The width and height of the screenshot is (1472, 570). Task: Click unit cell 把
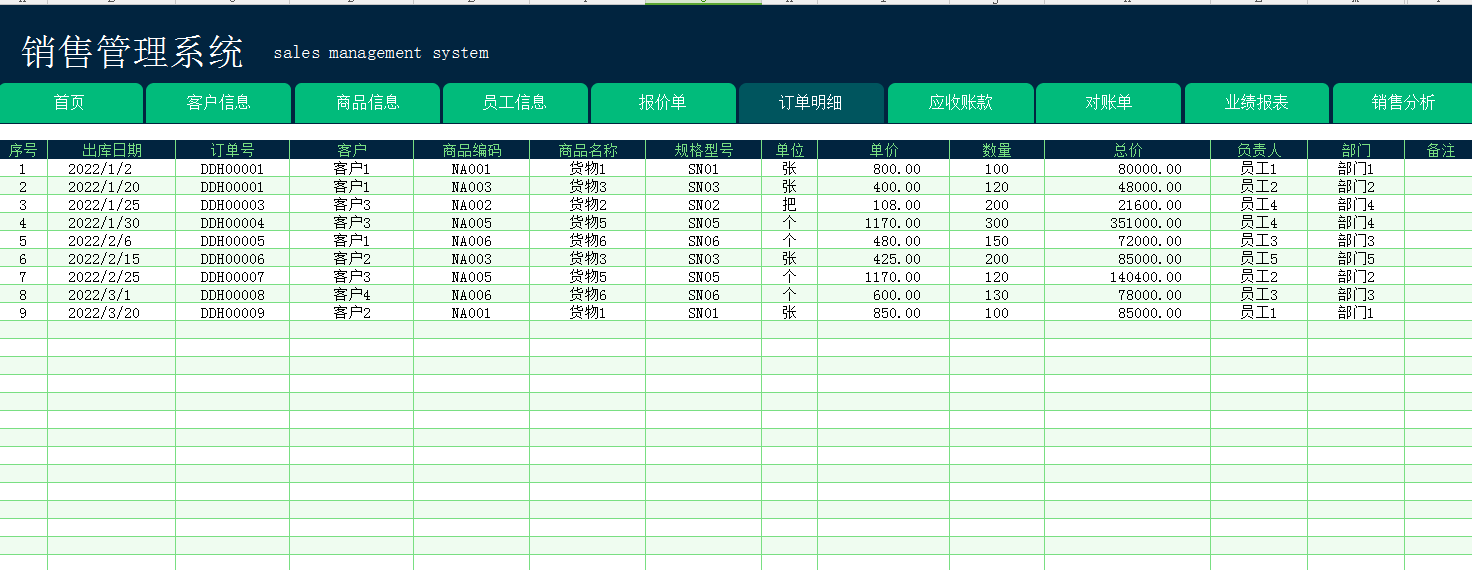click(789, 205)
